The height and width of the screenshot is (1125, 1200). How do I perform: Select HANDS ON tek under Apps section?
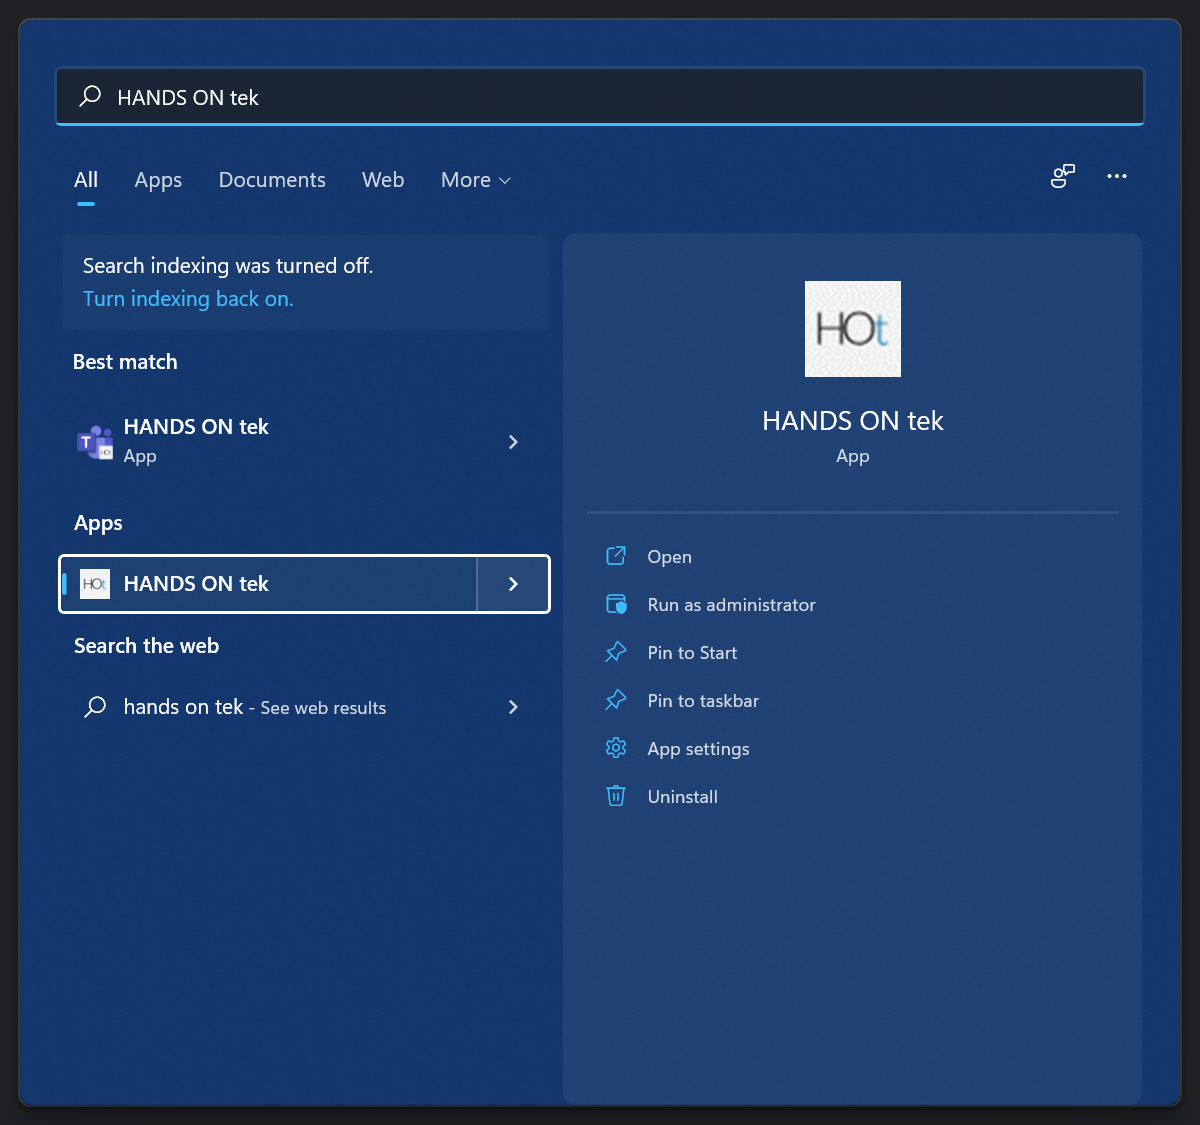268,584
